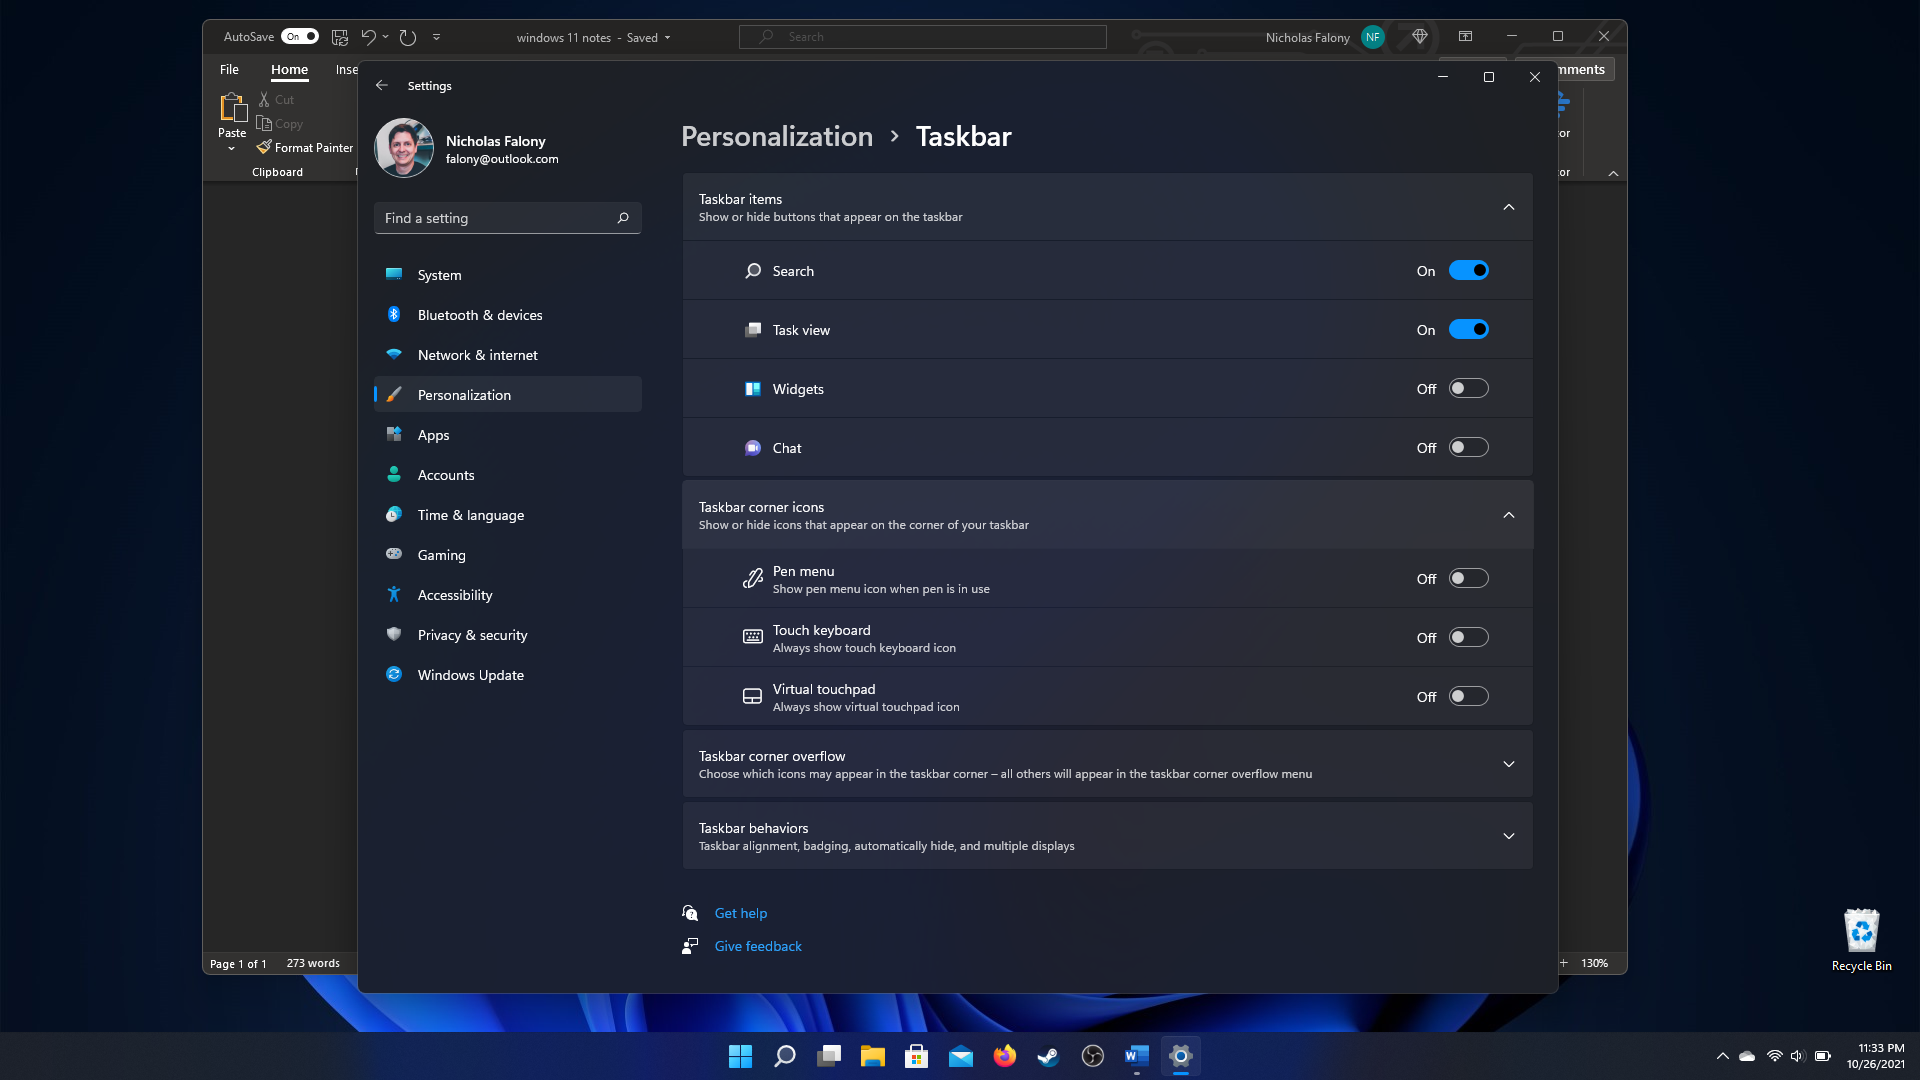This screenshot has height=1080, width=1920.
Task: Click the Word title bar Search box
Action: (x=922, y=37)
